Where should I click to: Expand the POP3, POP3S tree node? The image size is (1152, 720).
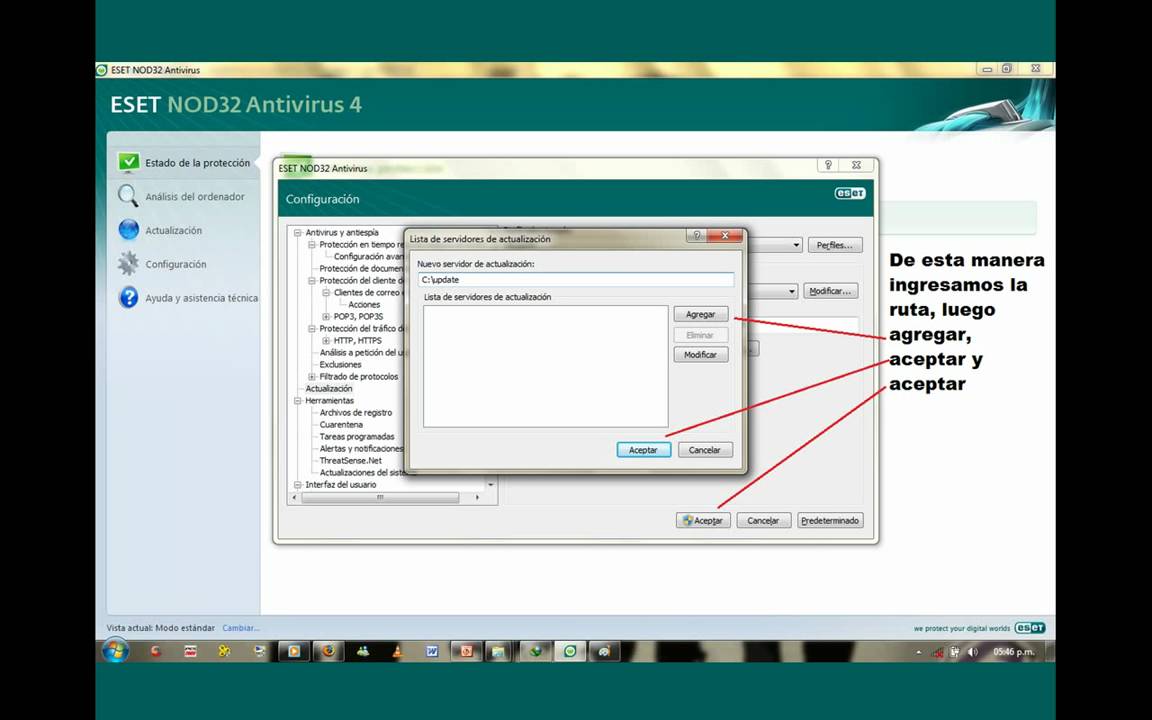tap(326, 317)
